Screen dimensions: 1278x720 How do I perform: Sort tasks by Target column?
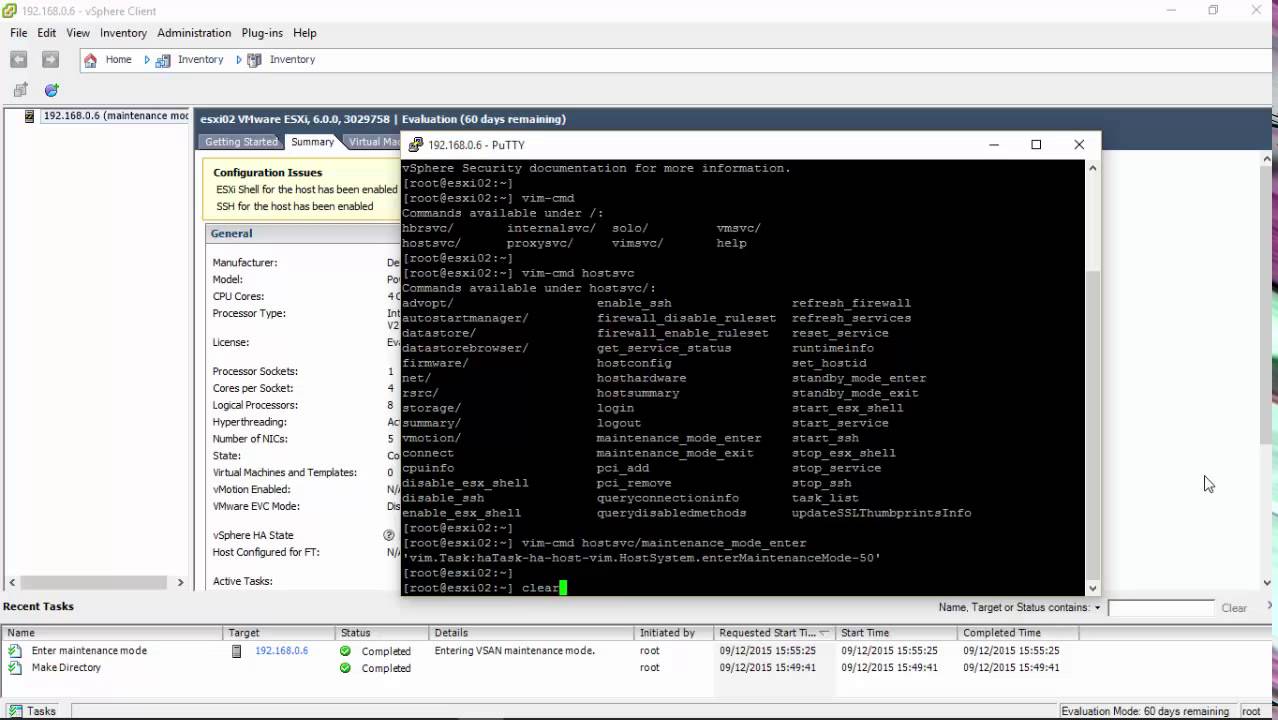coord(279,633)
